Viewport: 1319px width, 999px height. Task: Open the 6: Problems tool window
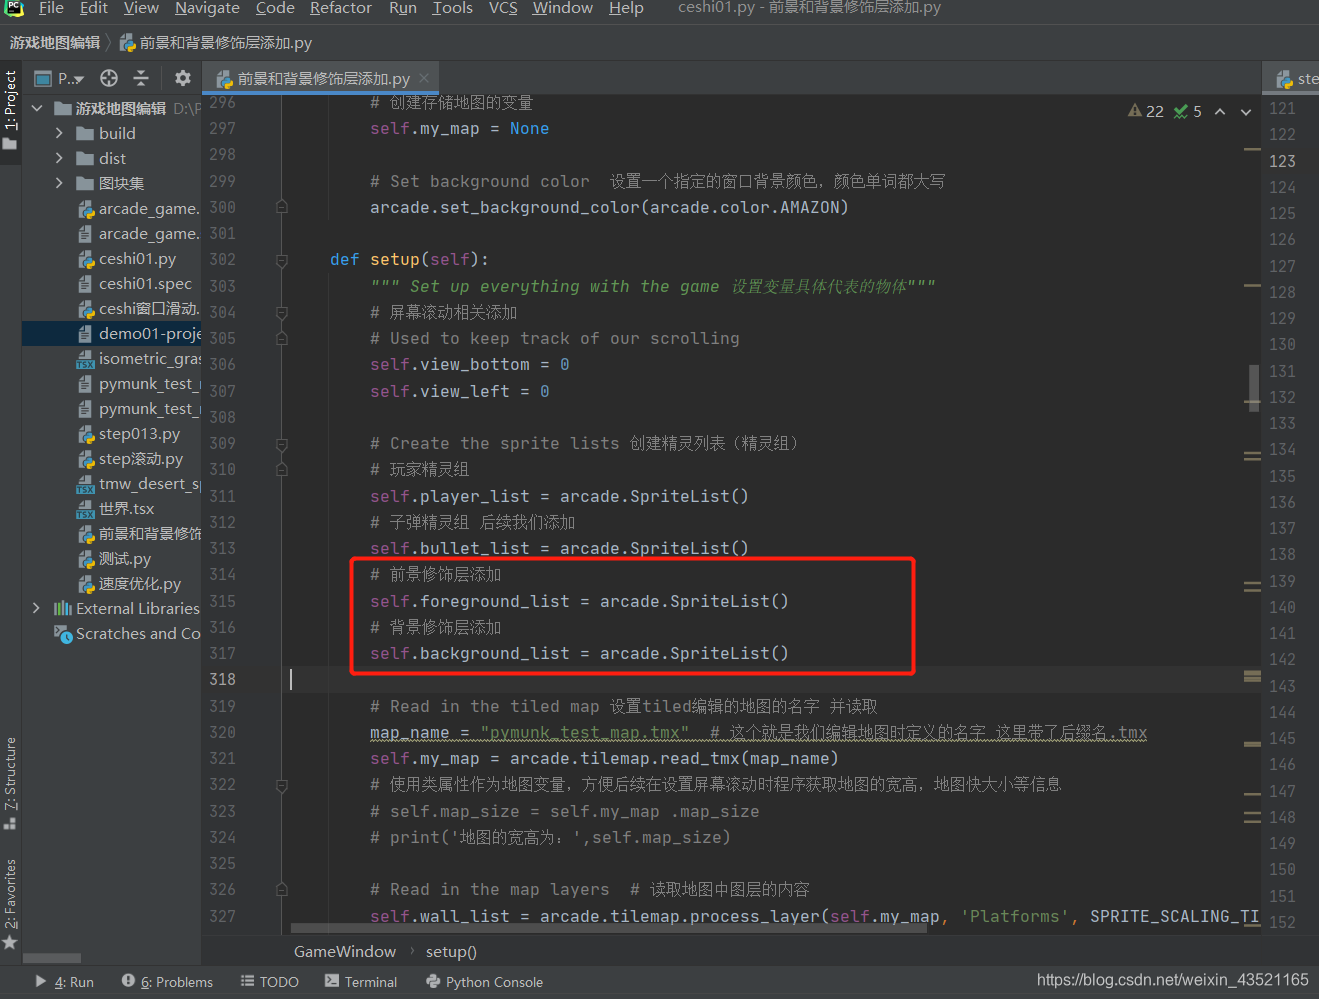[x=167, y=982]
